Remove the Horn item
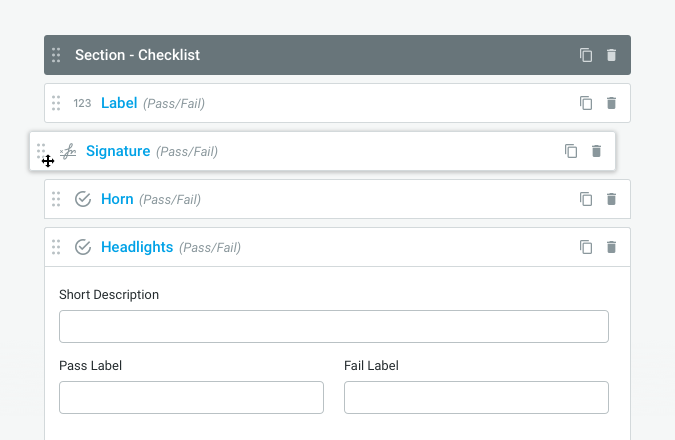Screen dimensions: 675x440 tap(612, 199)
